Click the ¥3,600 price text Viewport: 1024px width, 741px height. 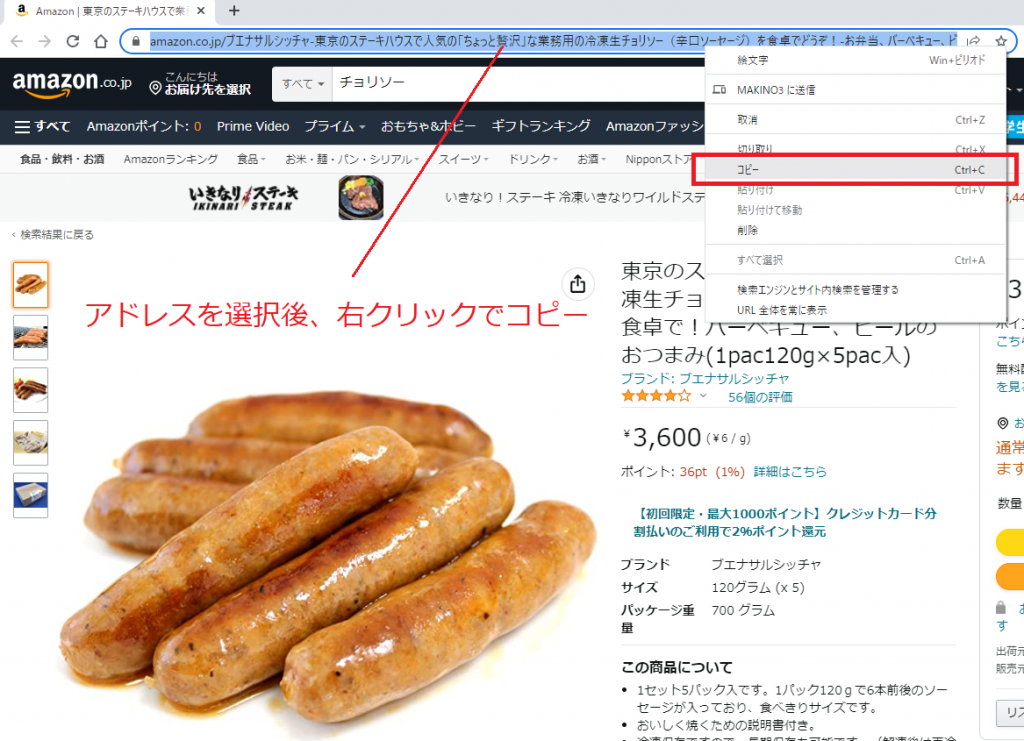coord(662,437)
